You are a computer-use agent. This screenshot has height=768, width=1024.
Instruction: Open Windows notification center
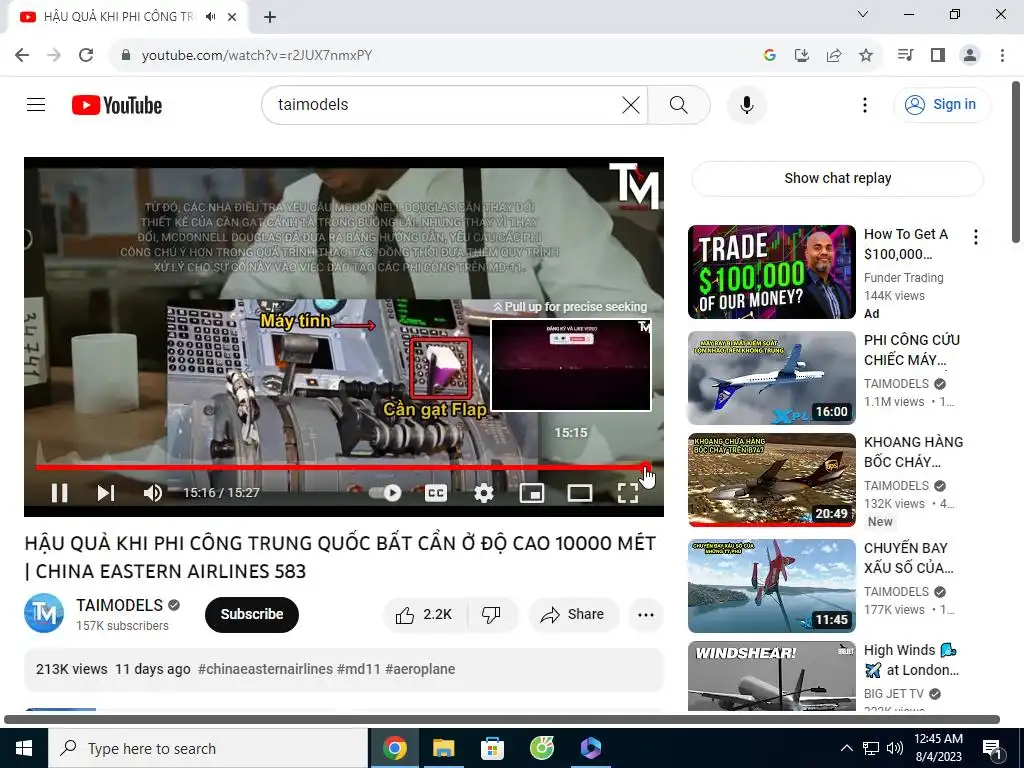991,748
